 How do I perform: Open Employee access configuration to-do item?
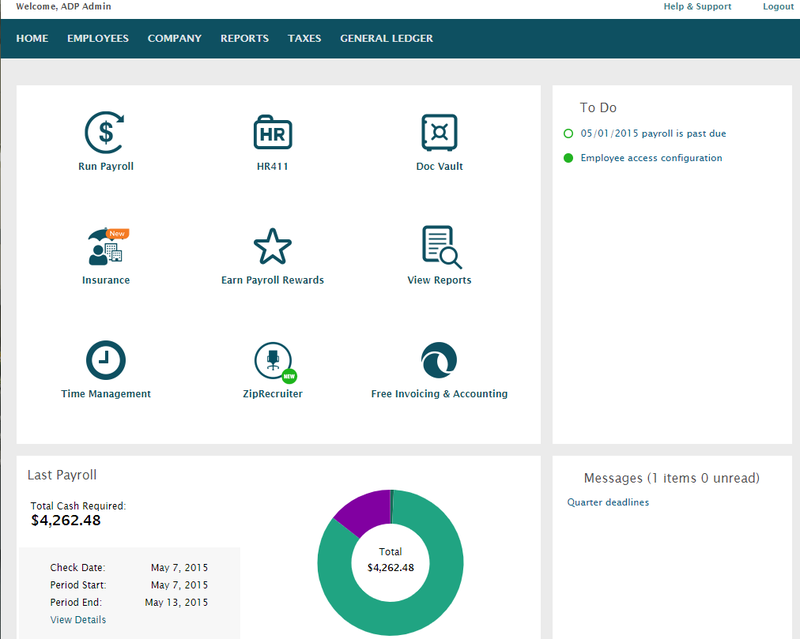(x=652, y=158)
